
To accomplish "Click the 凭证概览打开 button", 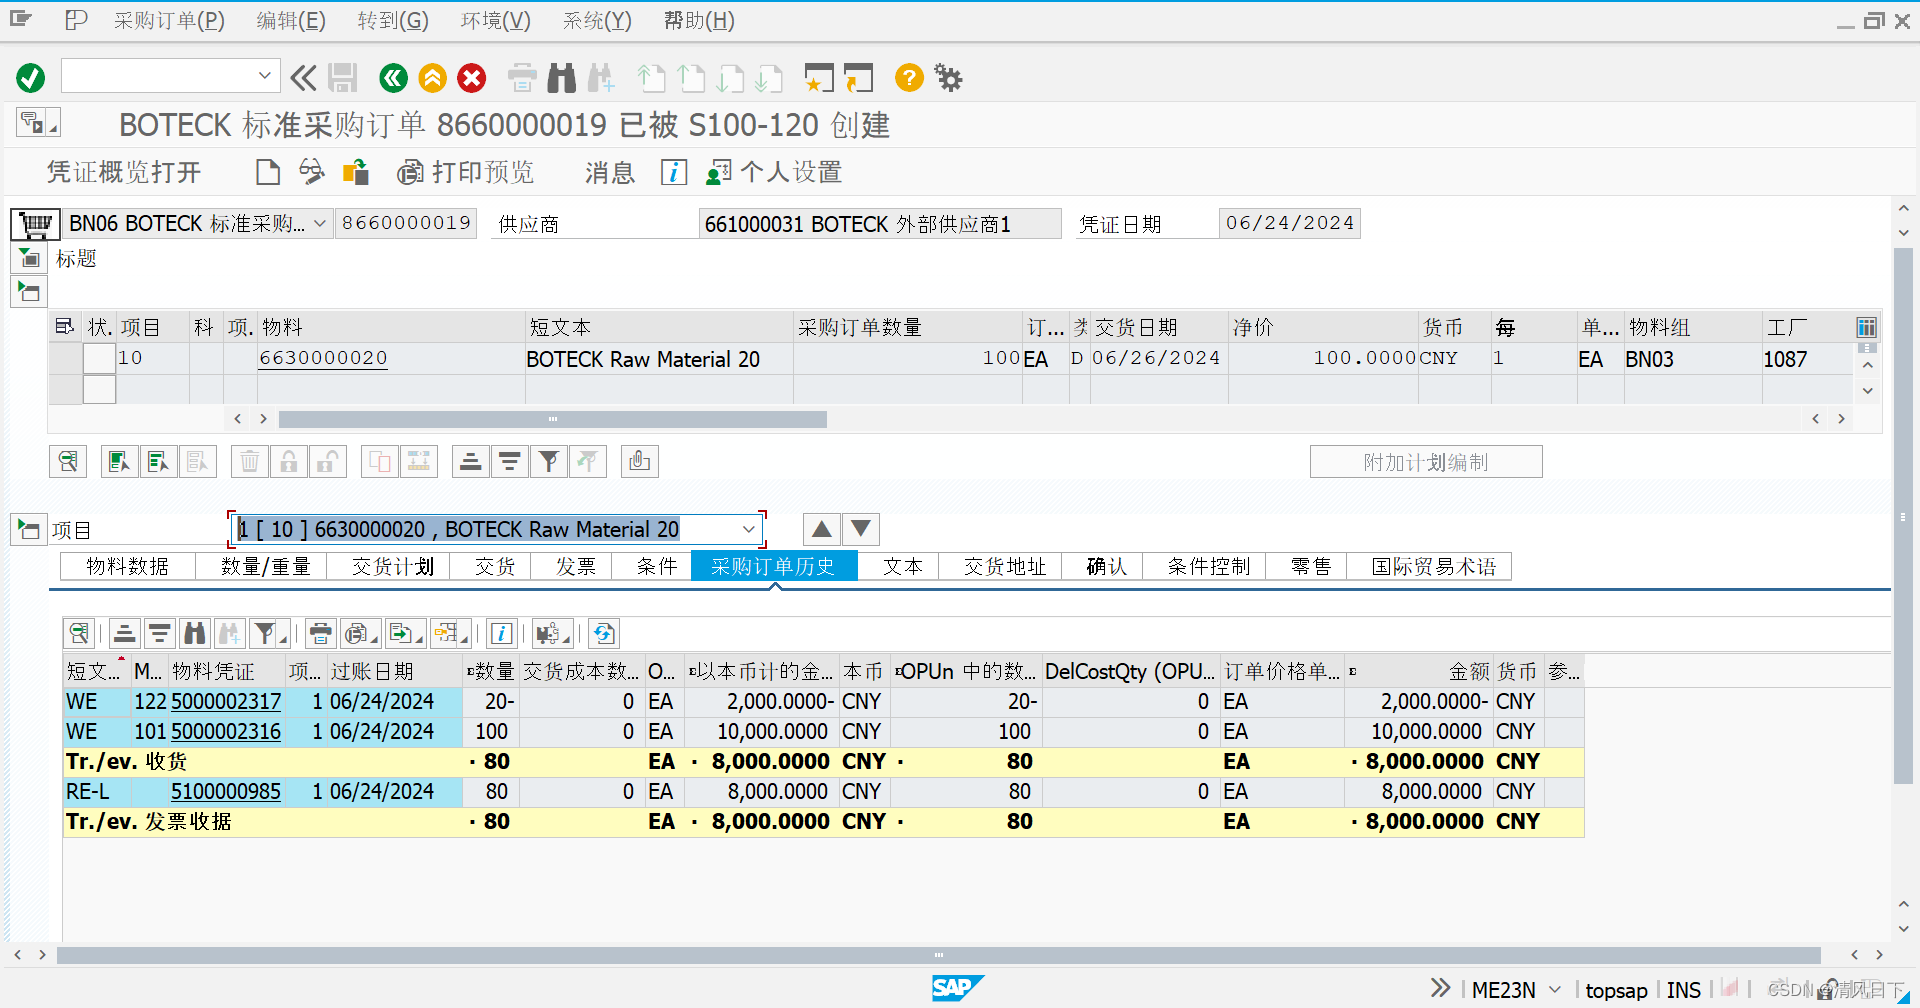I will click(124, 172).
